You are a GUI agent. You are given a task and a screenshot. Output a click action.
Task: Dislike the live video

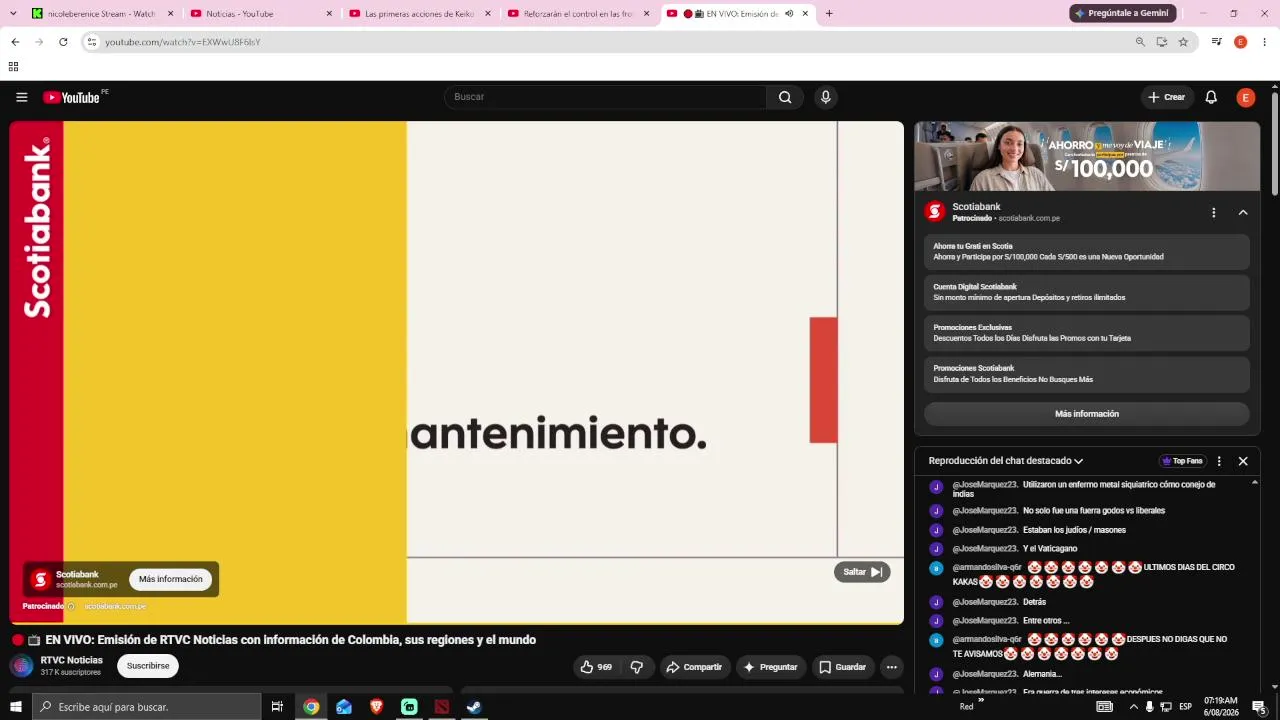click(x=637, y=667)
